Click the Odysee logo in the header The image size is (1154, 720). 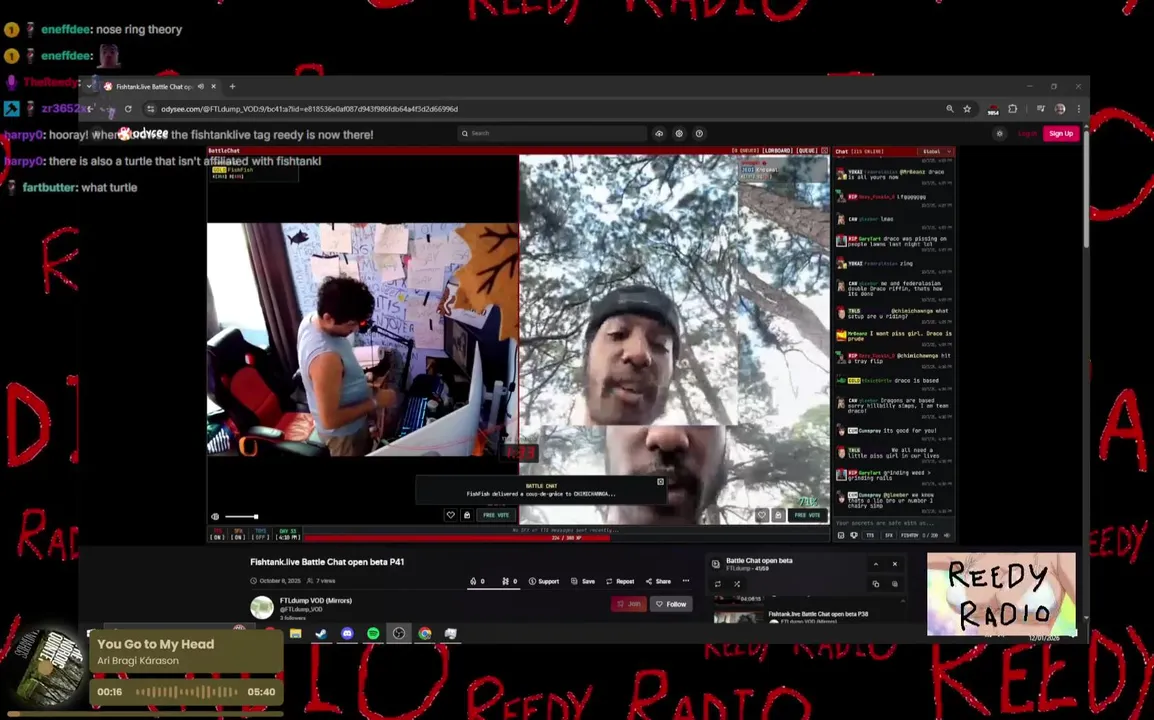(144, 133)
